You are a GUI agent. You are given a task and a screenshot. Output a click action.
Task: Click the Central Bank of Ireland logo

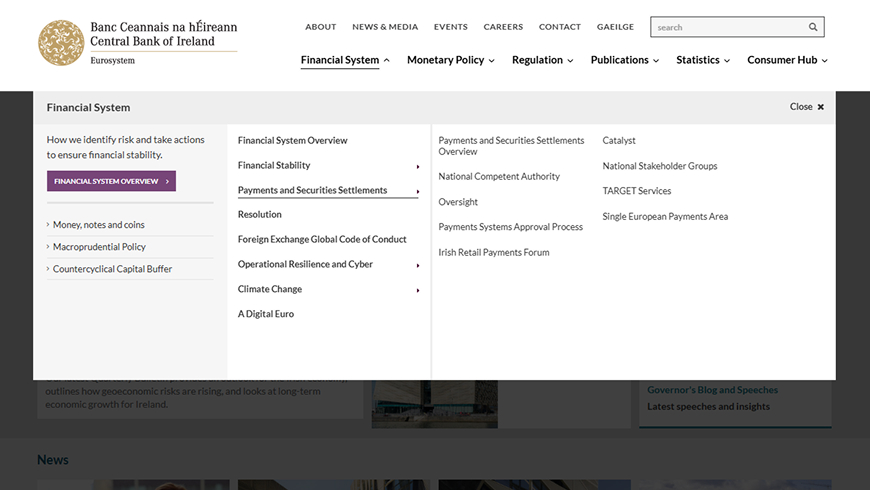click(x=138, y=43)
